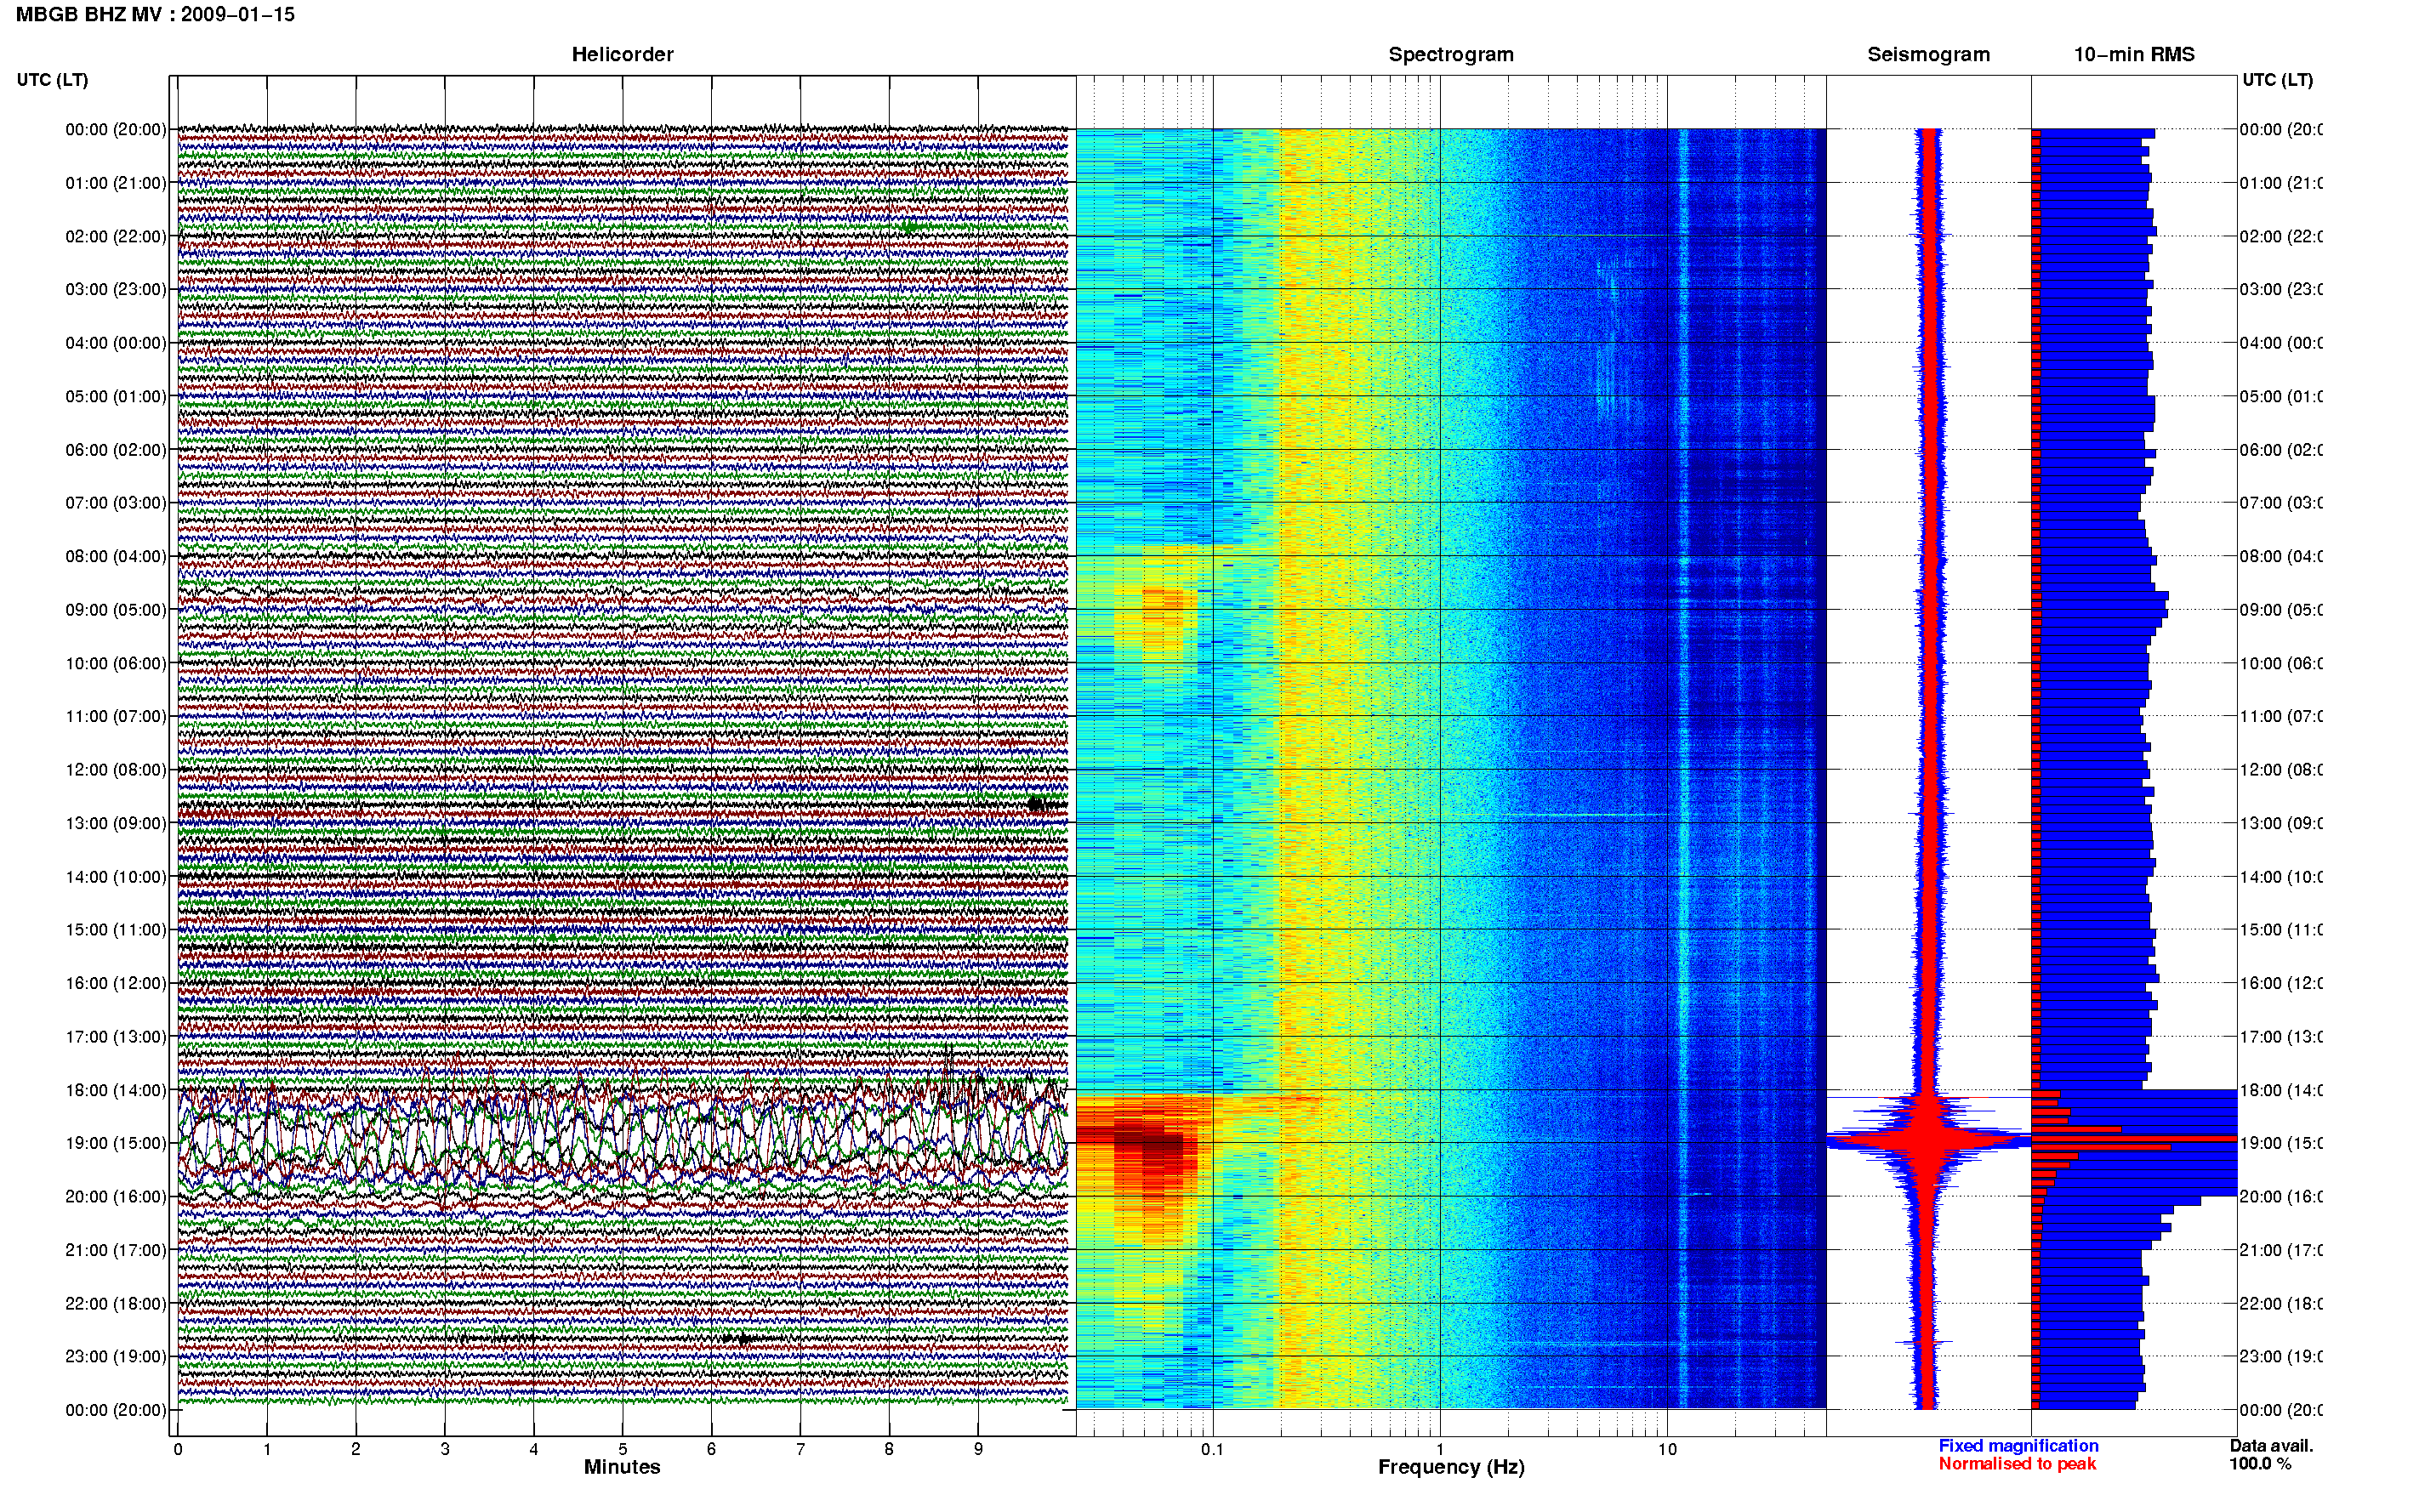
Task: Click left time label '19:00 (15:00)'
Action: 116,1143
